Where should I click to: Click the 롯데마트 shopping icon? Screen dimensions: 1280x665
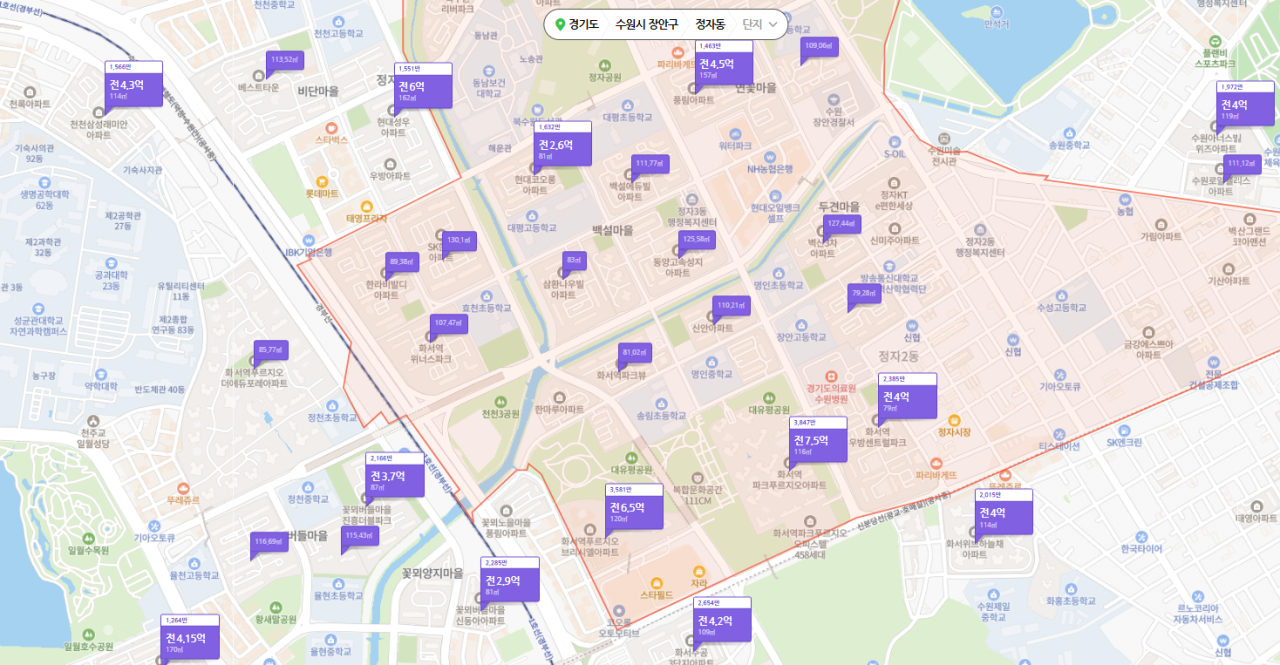323,180
